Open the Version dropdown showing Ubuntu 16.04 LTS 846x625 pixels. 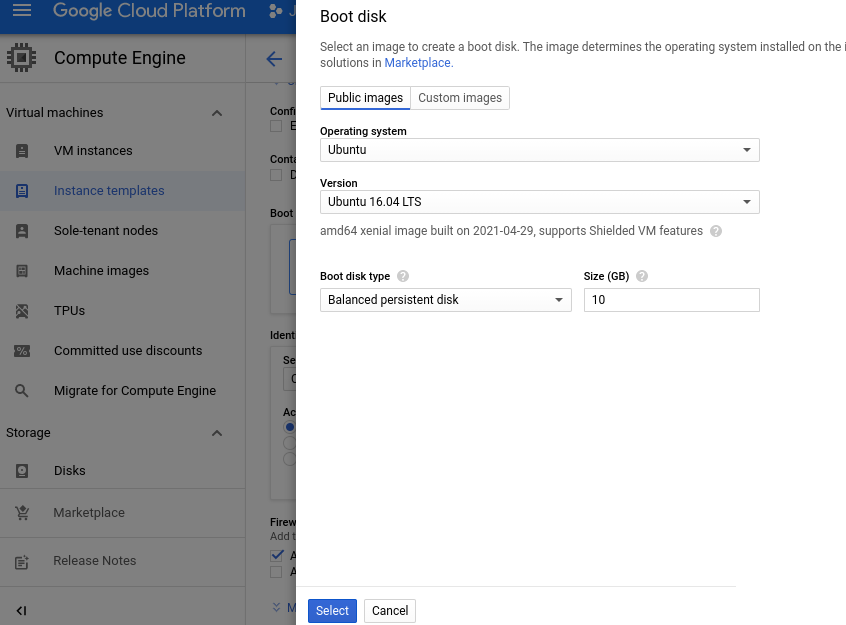point(540,202)
